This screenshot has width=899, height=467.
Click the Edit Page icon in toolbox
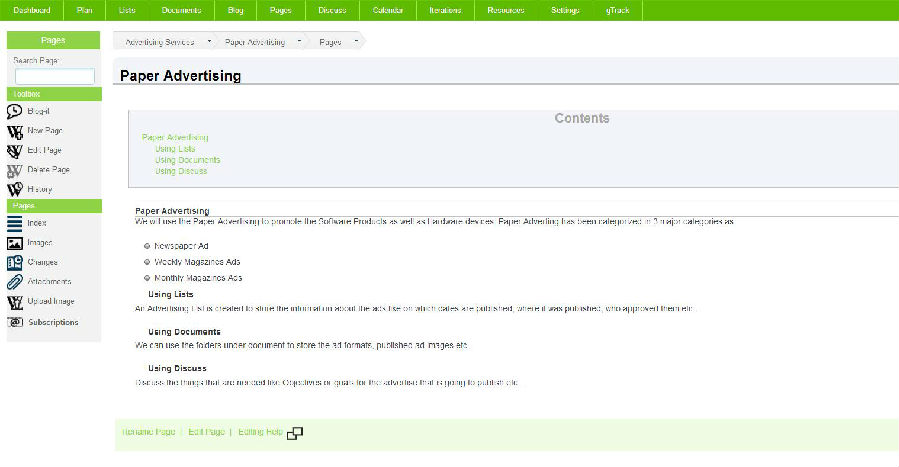tap(15, 151)
